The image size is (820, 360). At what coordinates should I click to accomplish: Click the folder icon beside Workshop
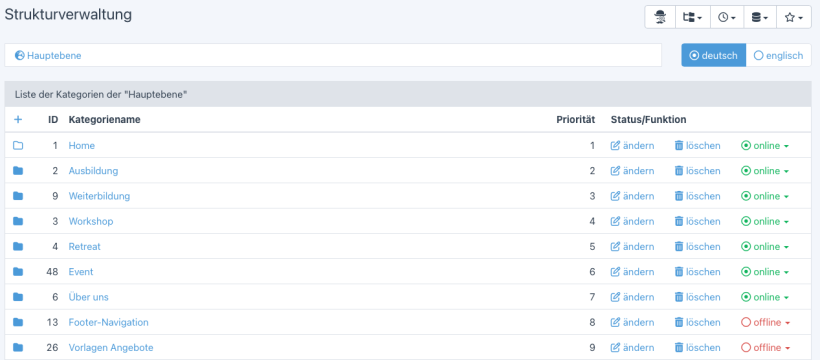click(18, 221)
